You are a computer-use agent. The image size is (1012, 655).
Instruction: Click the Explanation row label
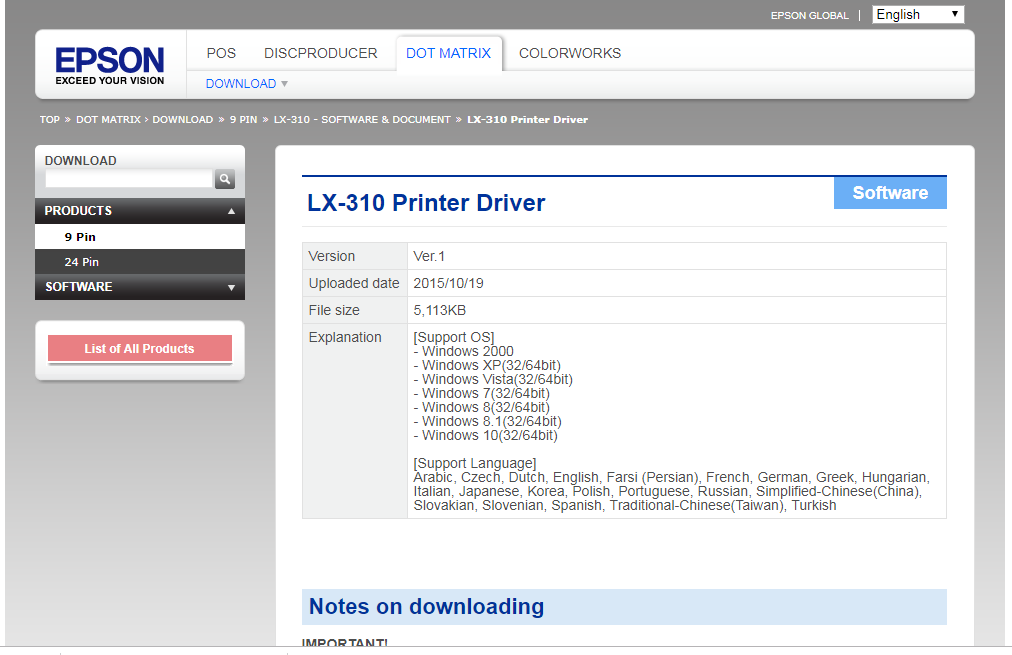tap(345, 338)
